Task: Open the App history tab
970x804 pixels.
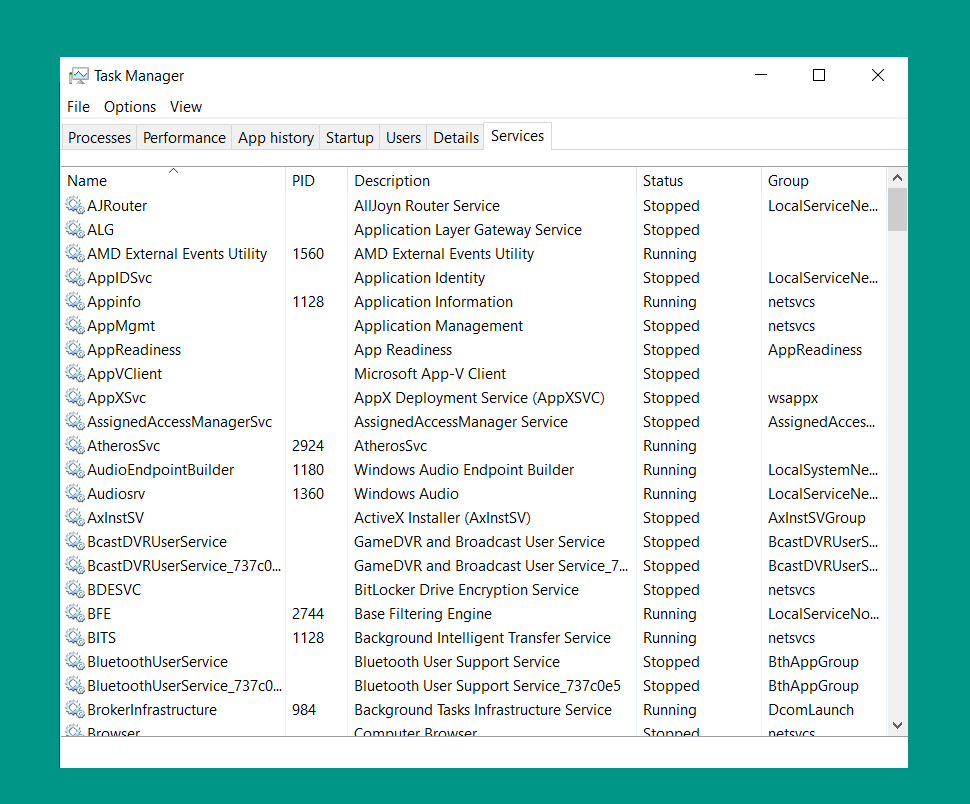Action: (276, 137)
